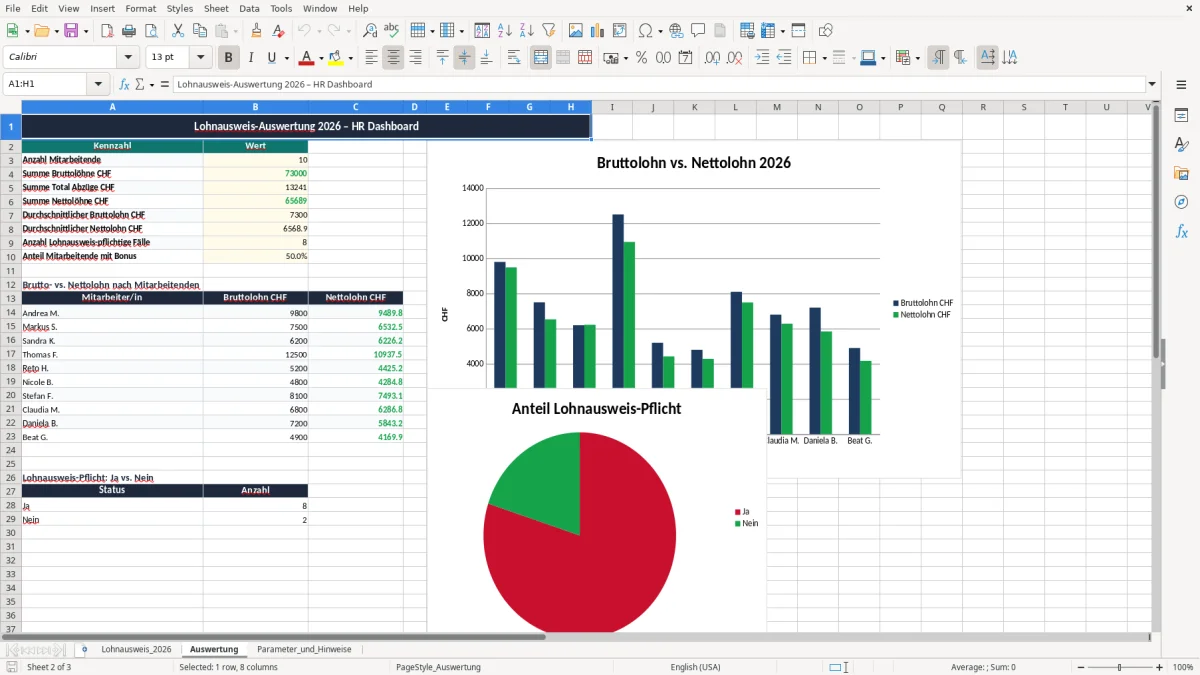Format as date icon
This screenshot has width=1200, height=675.
(686, 58)
